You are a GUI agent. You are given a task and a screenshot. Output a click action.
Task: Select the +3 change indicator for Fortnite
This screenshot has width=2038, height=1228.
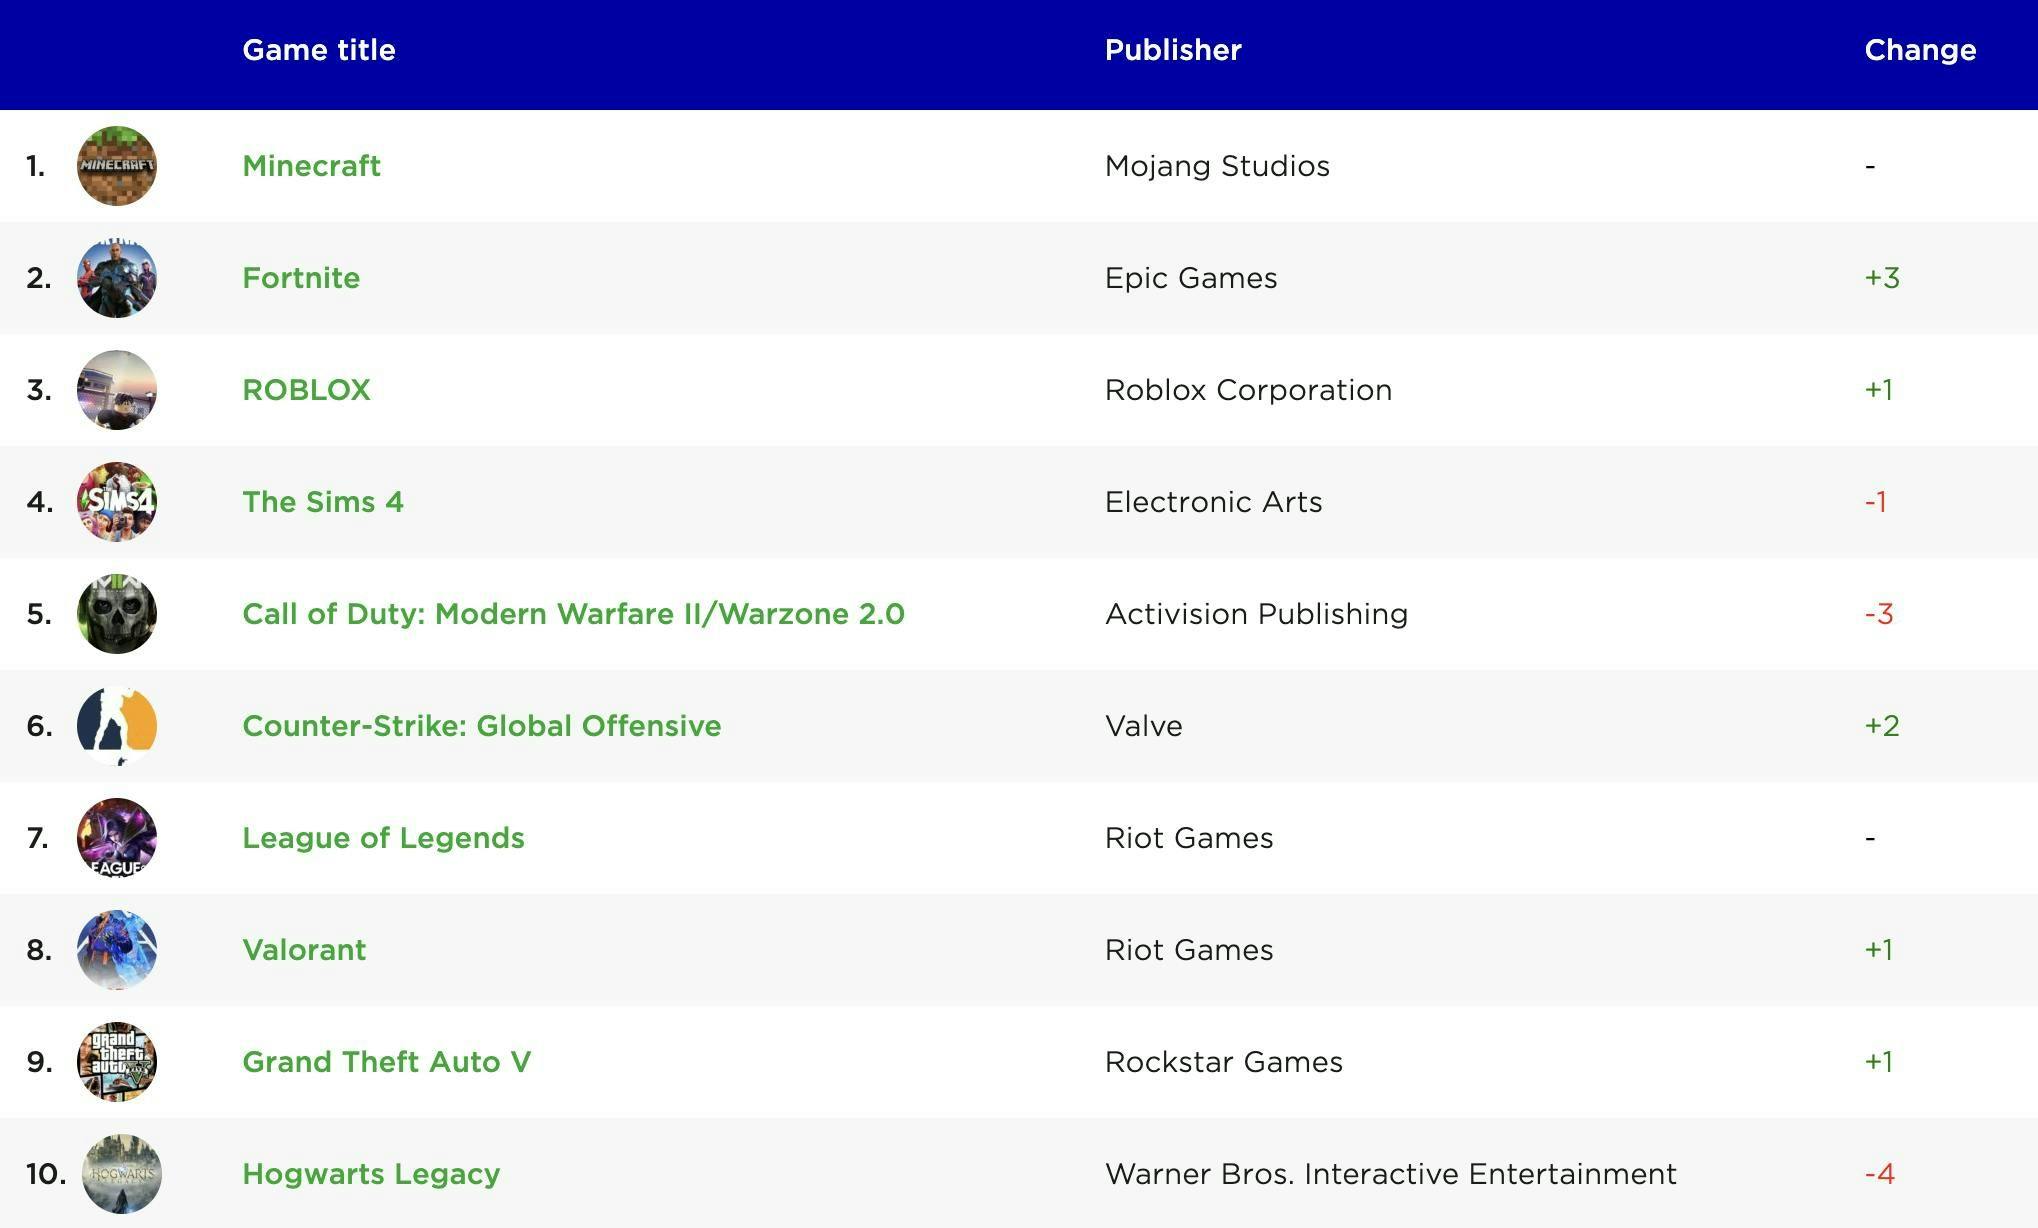click(x=1882, y=278)
